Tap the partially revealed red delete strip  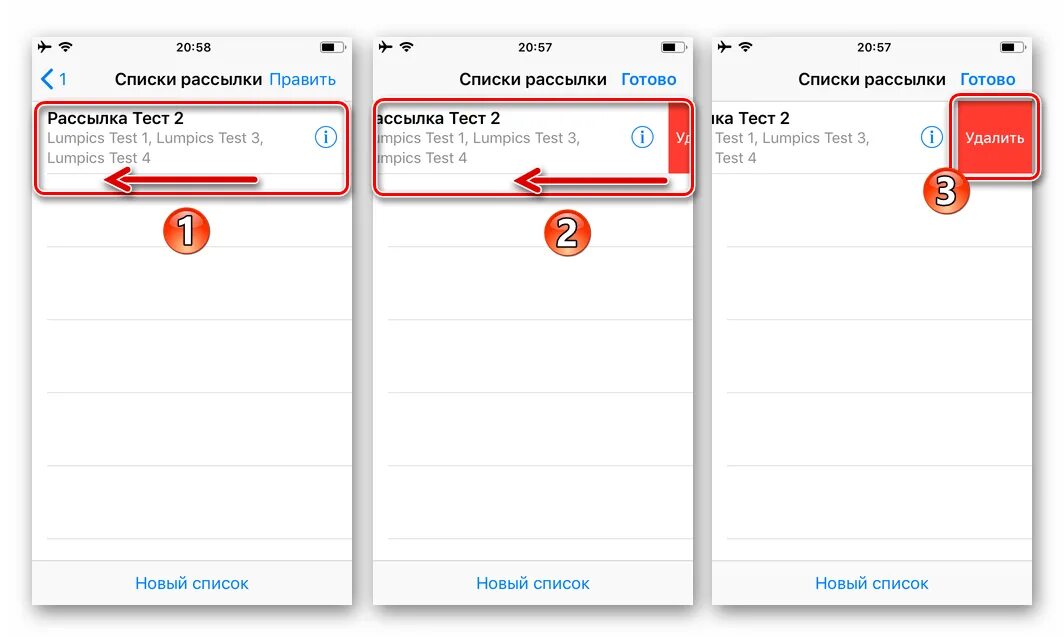[679, 138]
